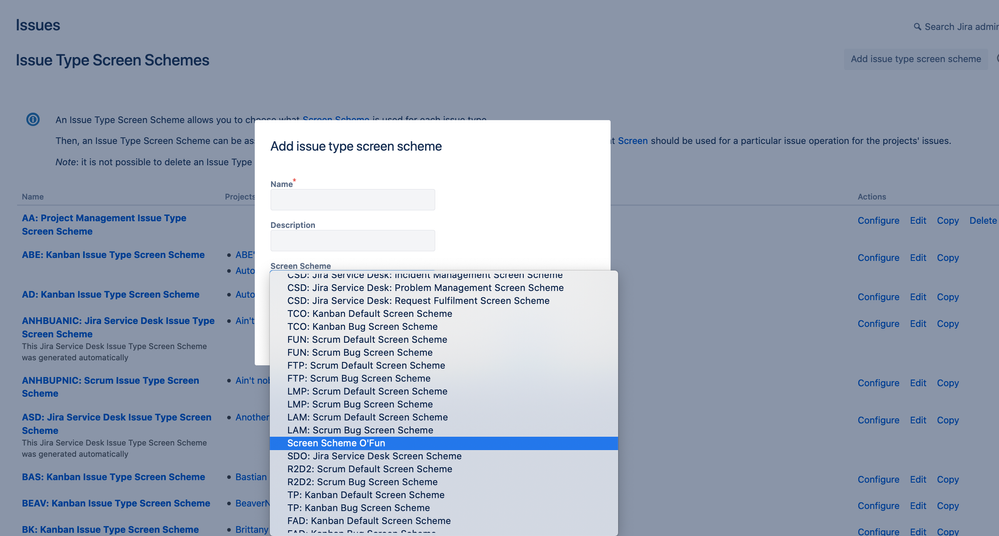Click Edit for AD: Kanban scheme row

(918, 297)
